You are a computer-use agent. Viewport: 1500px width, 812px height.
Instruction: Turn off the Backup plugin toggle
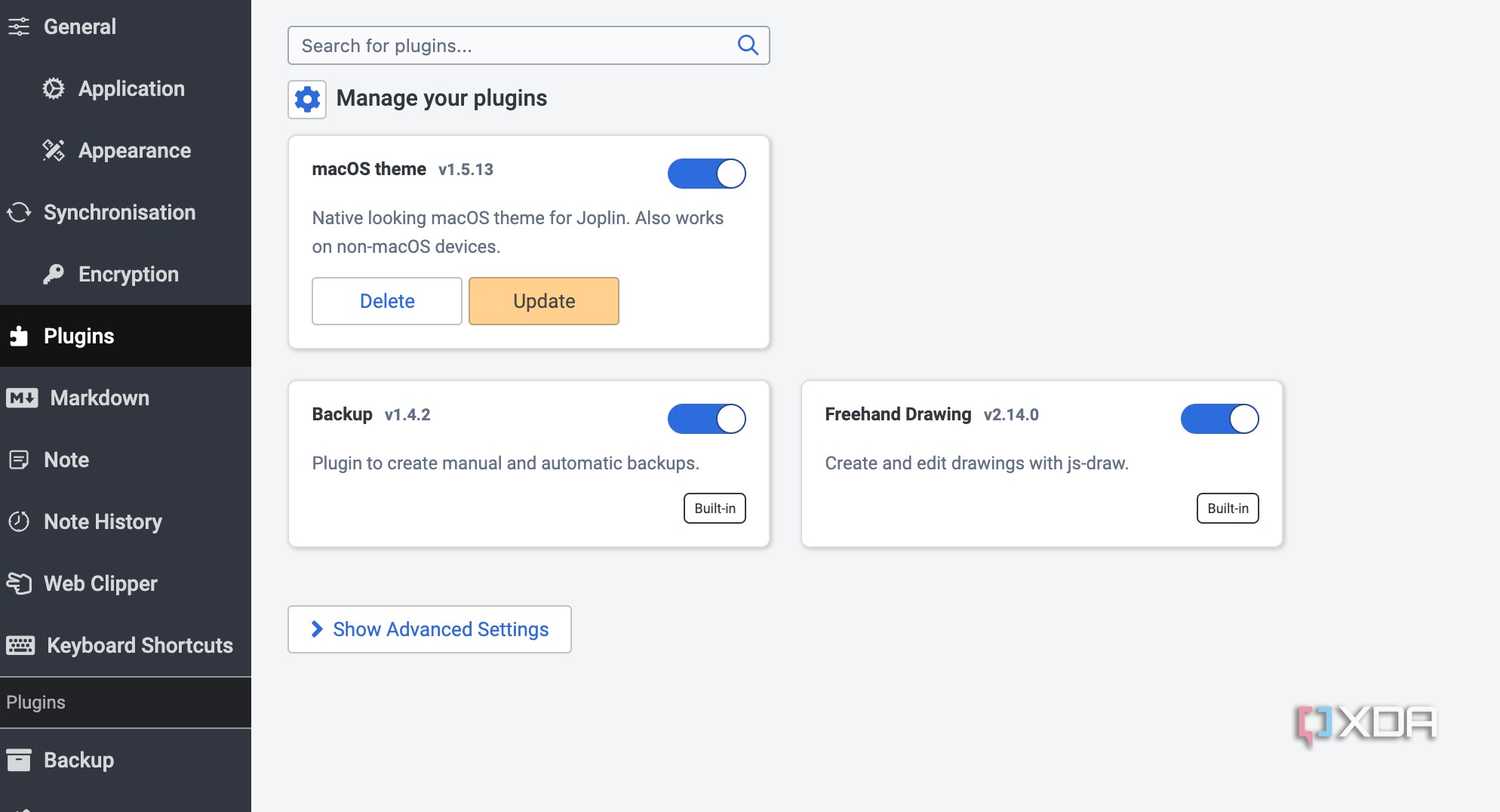[707, 419]
